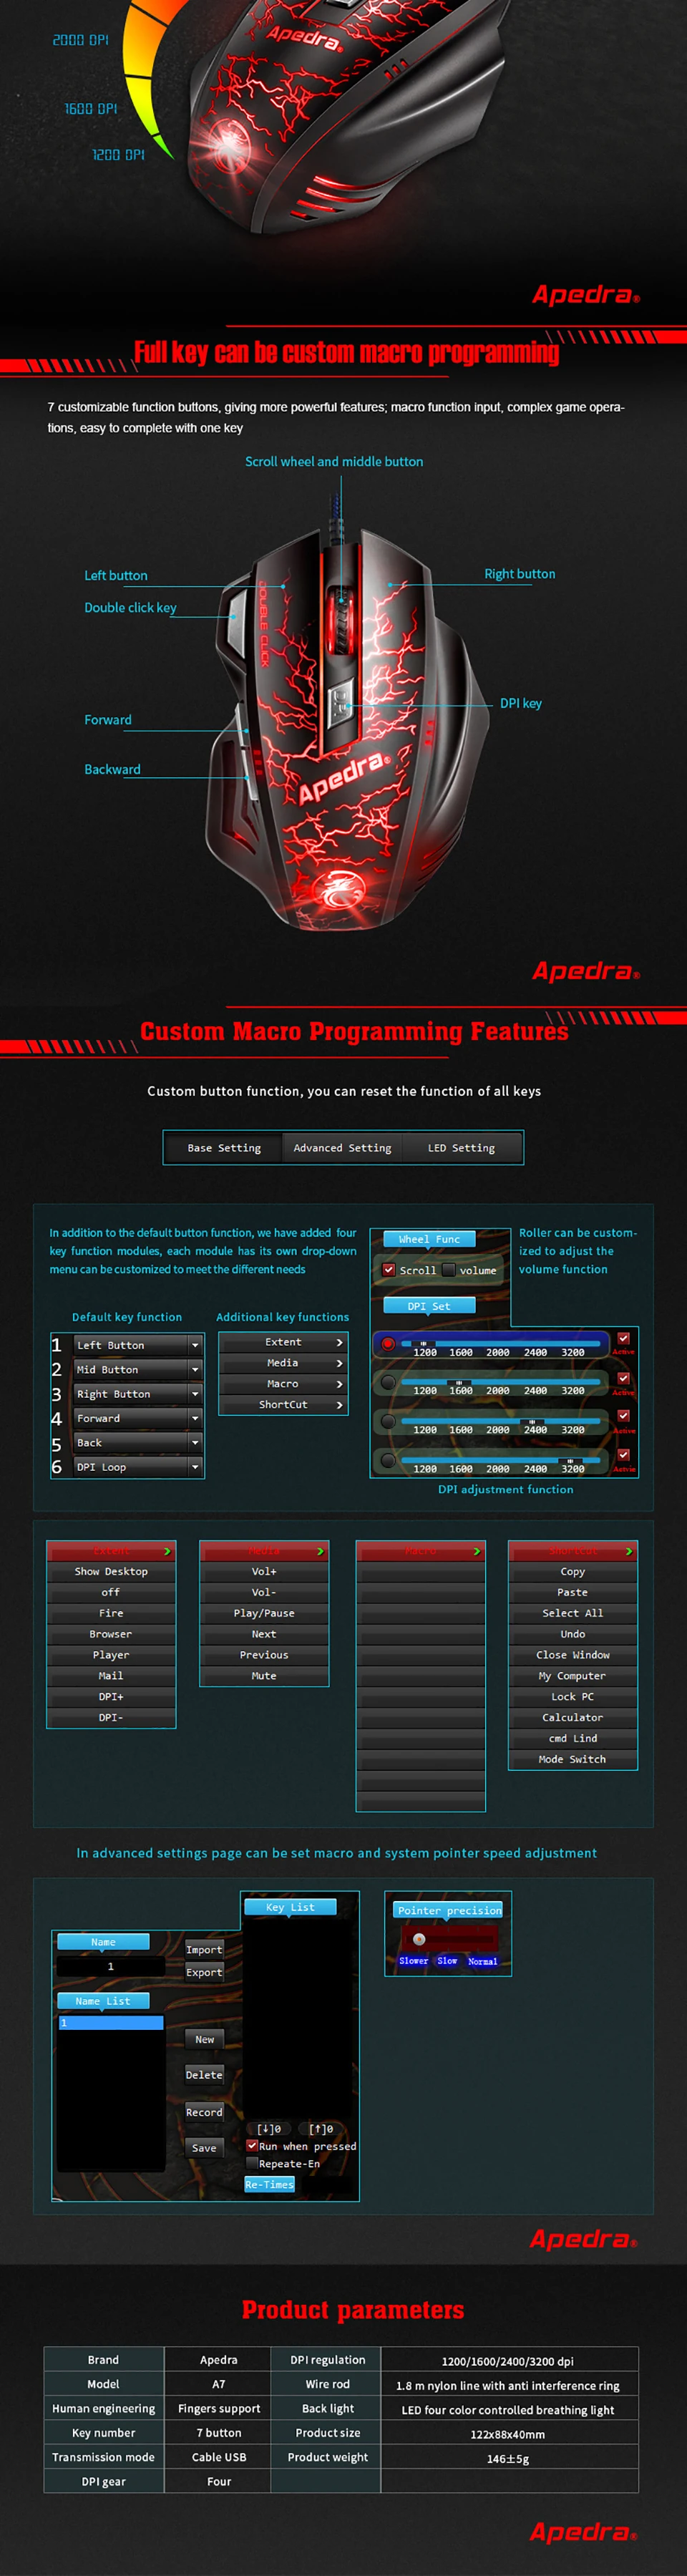Image resolution: width=687 pixels, height=2576 pixels.
Task: Expand the Back key dropdown
Action: (x=195, y=1442)
